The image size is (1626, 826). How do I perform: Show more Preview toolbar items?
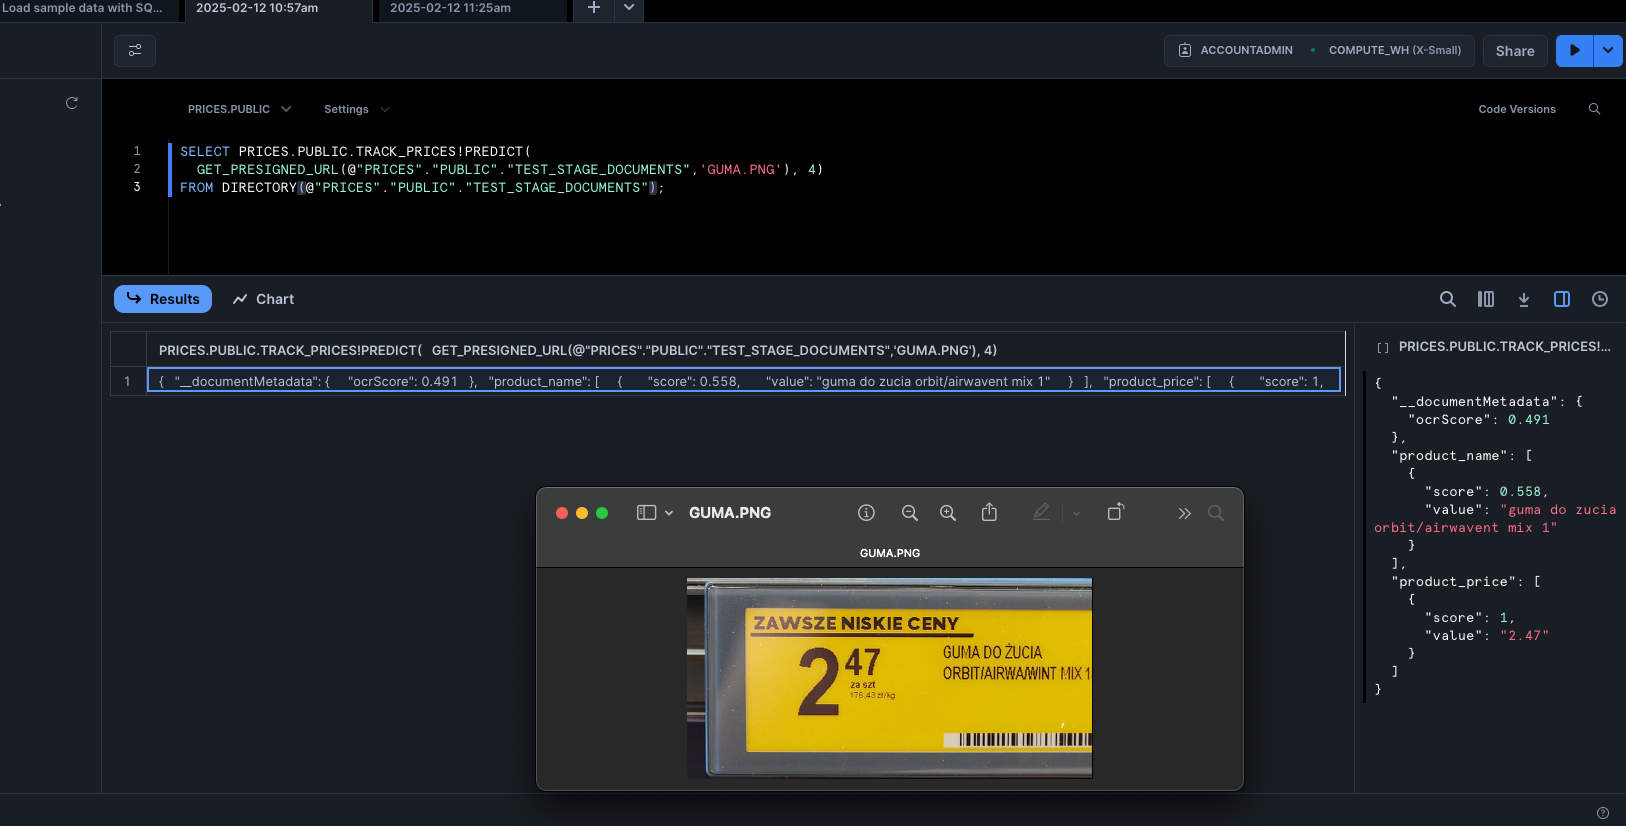tap(1184, 513)
